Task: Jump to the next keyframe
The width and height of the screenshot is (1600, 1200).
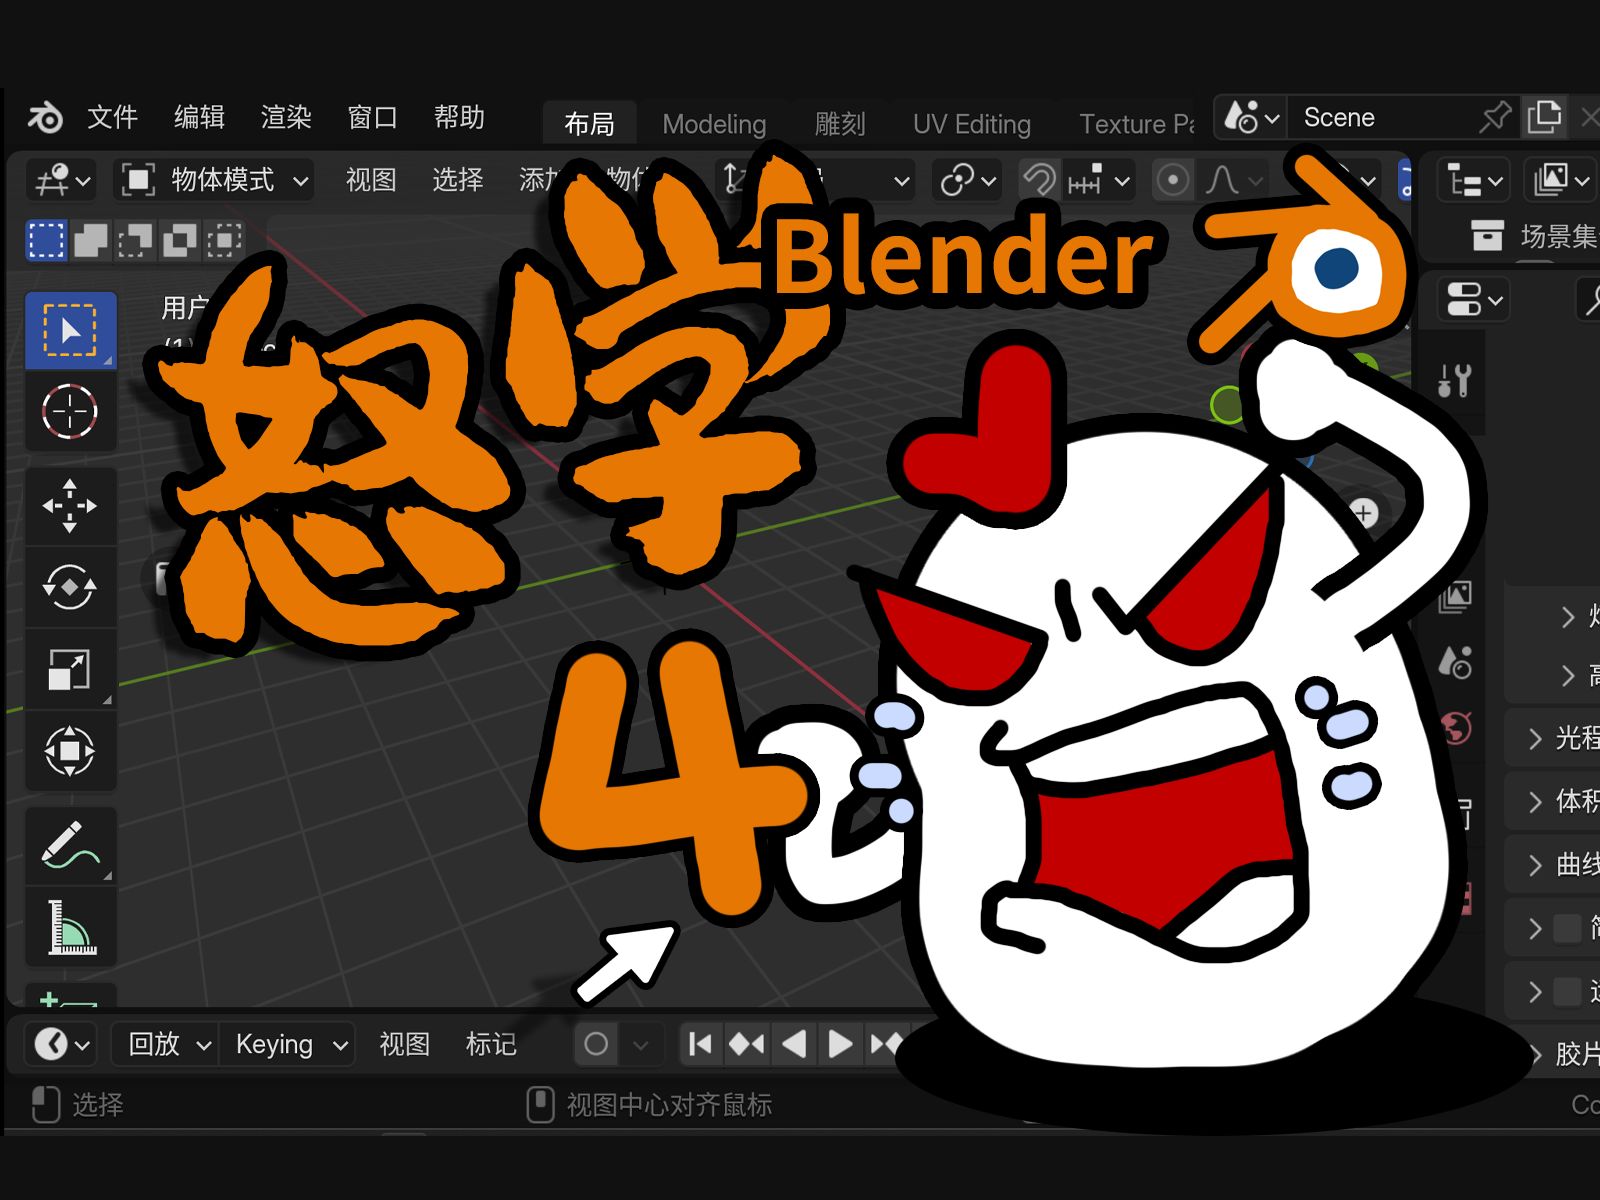Action: coord(885,1045)
